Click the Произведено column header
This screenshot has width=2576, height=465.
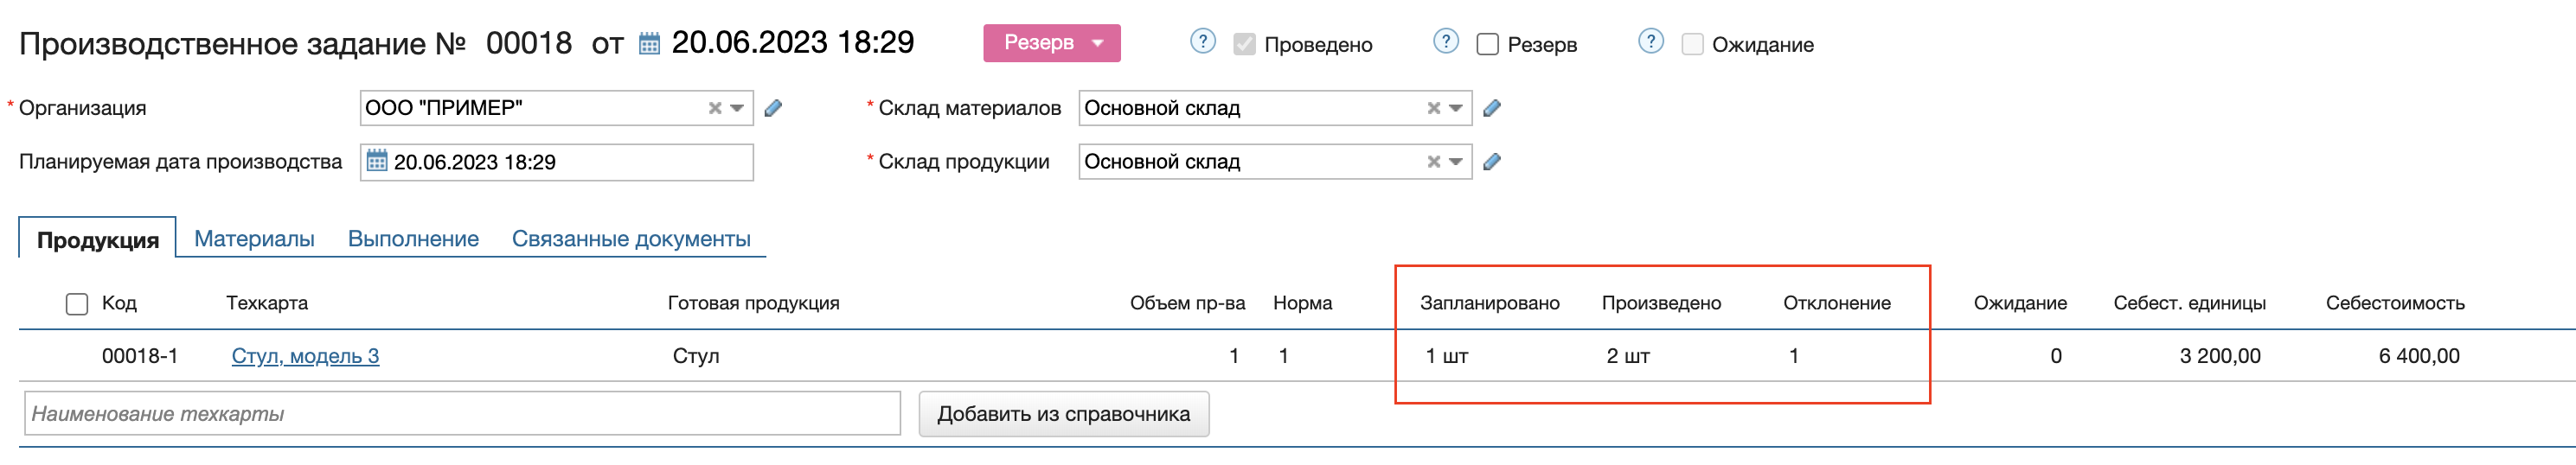click(x=1661, y=303)
